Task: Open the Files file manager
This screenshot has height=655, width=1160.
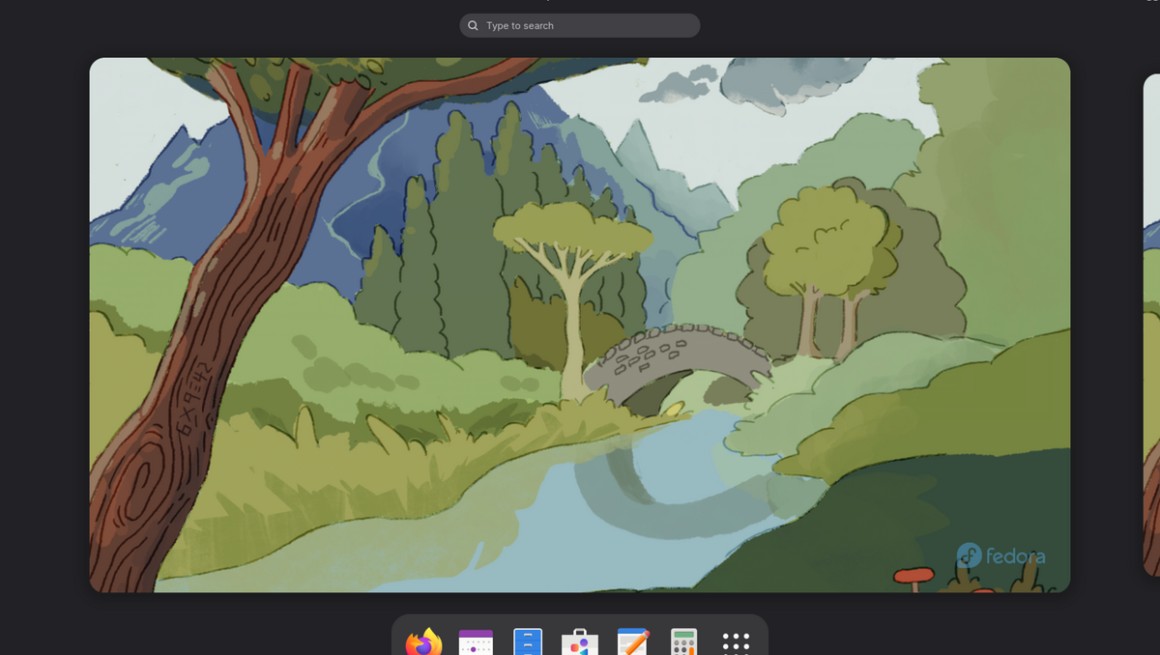Action: pyautogui.click(x=528, y=642)
